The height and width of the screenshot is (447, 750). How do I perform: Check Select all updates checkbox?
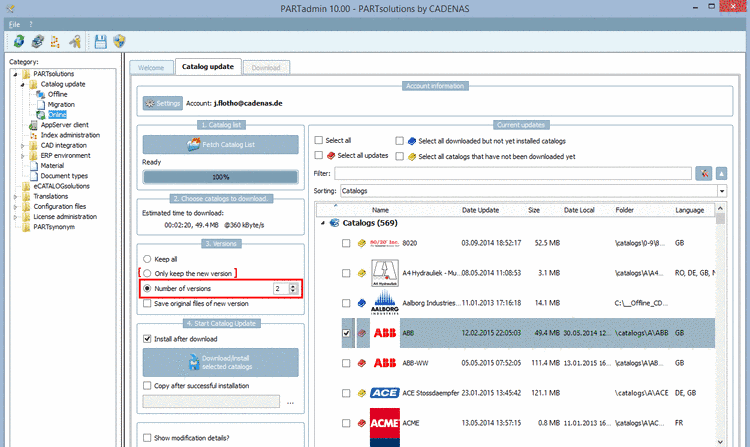point(319,155)
